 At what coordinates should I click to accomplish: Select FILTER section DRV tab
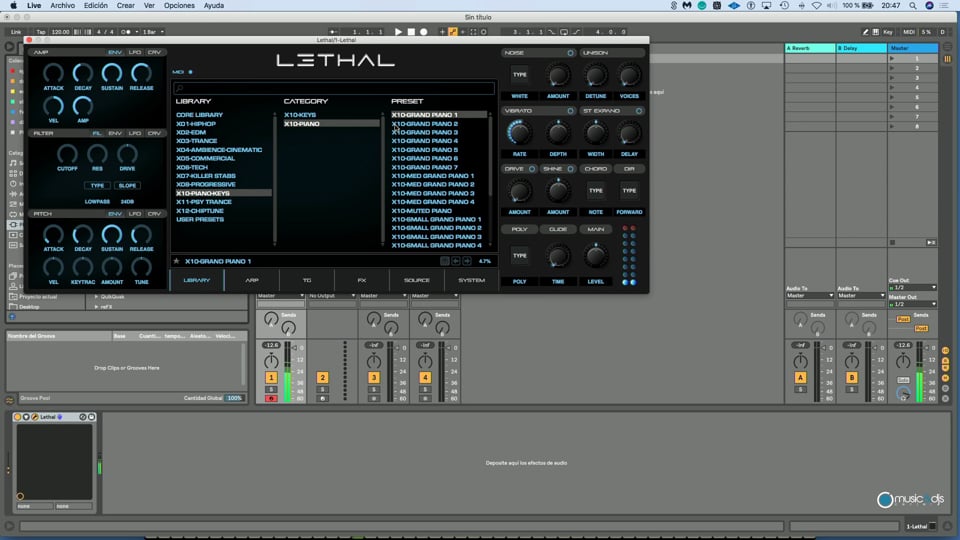[154, 133]
